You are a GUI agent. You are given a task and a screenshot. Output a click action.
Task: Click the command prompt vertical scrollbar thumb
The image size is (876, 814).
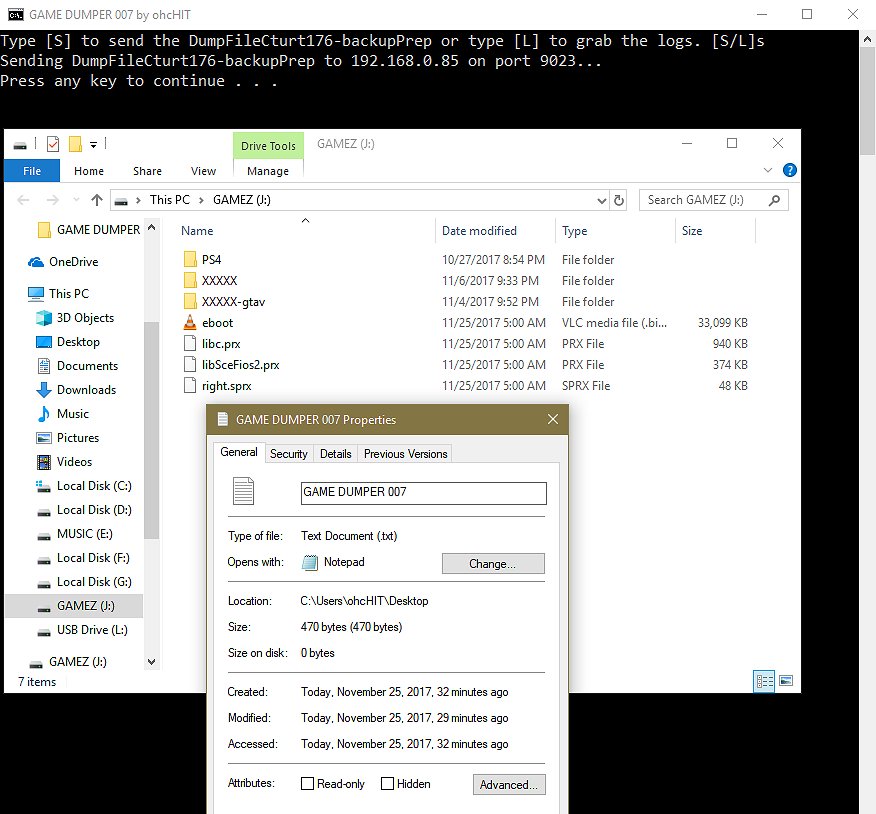pos(867,99)
